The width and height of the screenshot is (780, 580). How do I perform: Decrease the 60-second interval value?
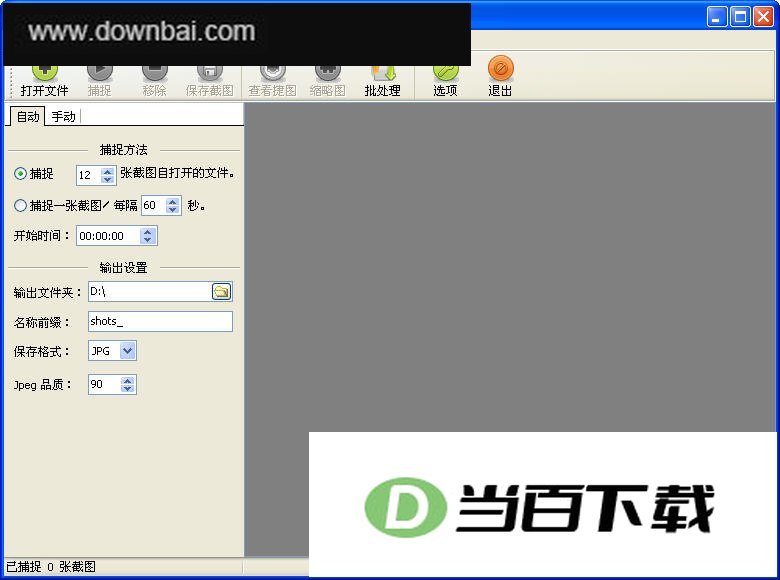173,210
